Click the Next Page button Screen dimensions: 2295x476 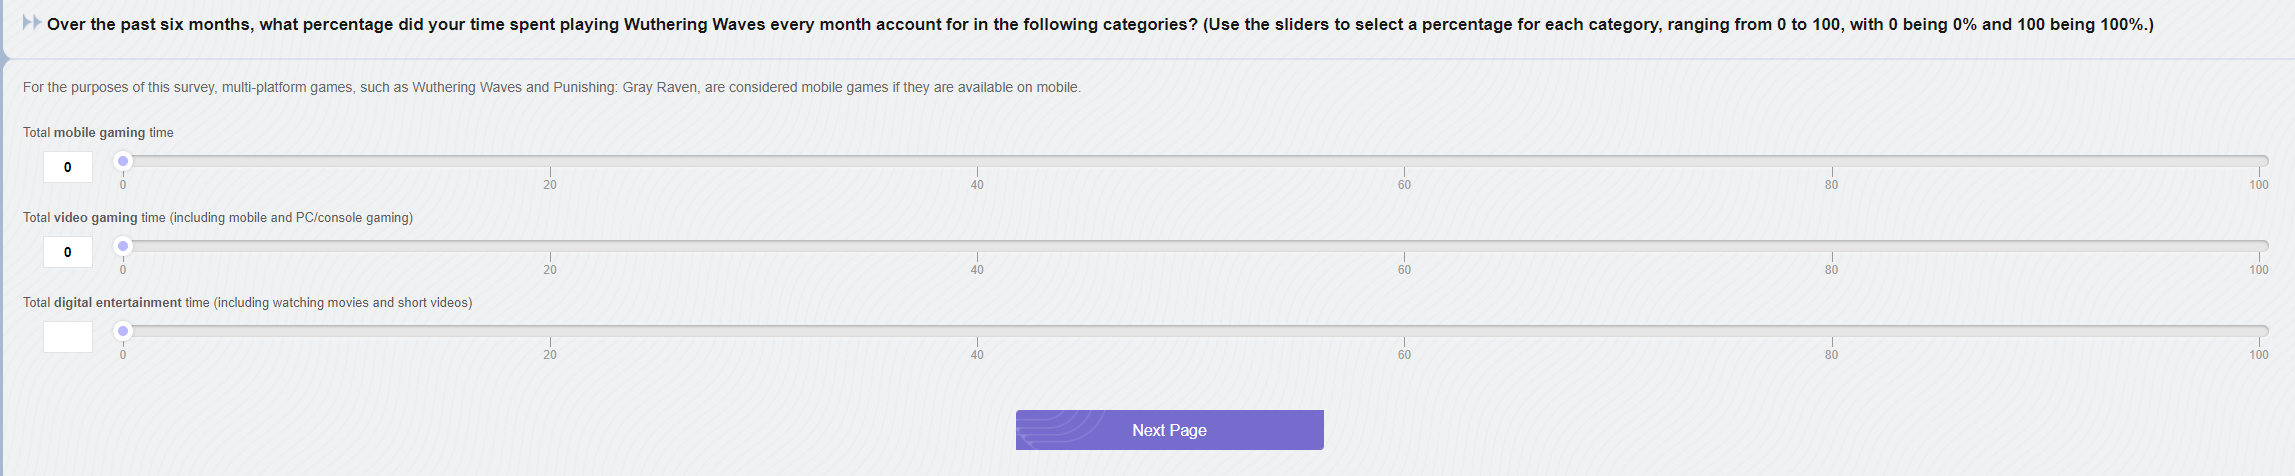tap(1169, 430)
